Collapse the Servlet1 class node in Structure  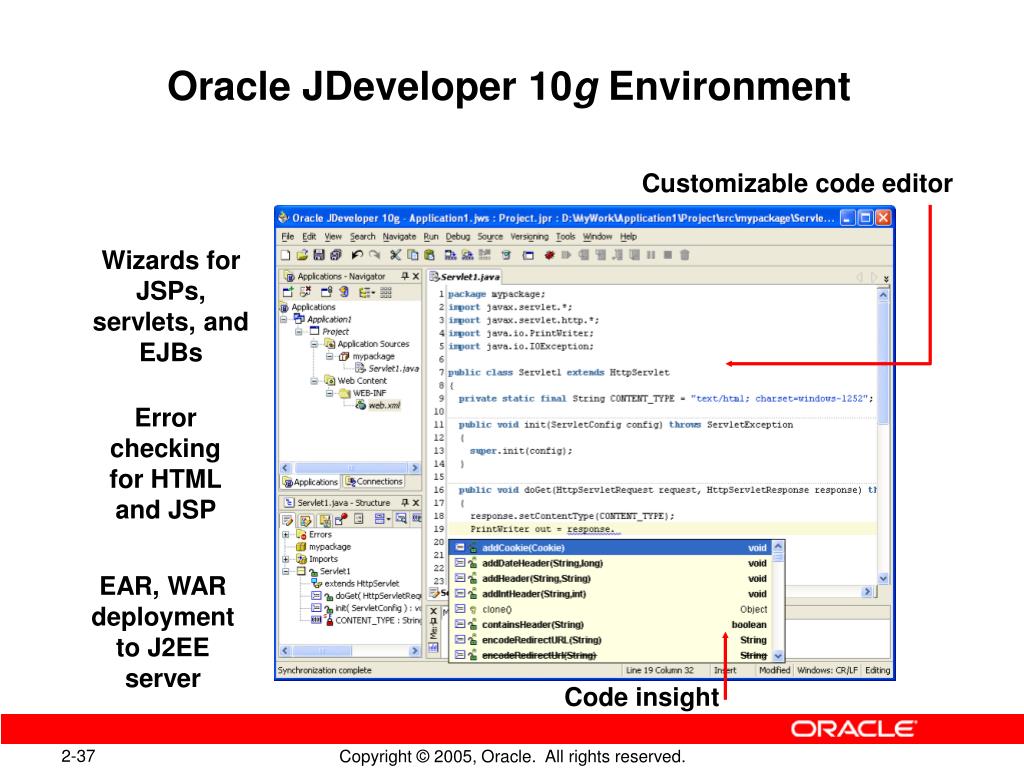(x=285, y=571)
